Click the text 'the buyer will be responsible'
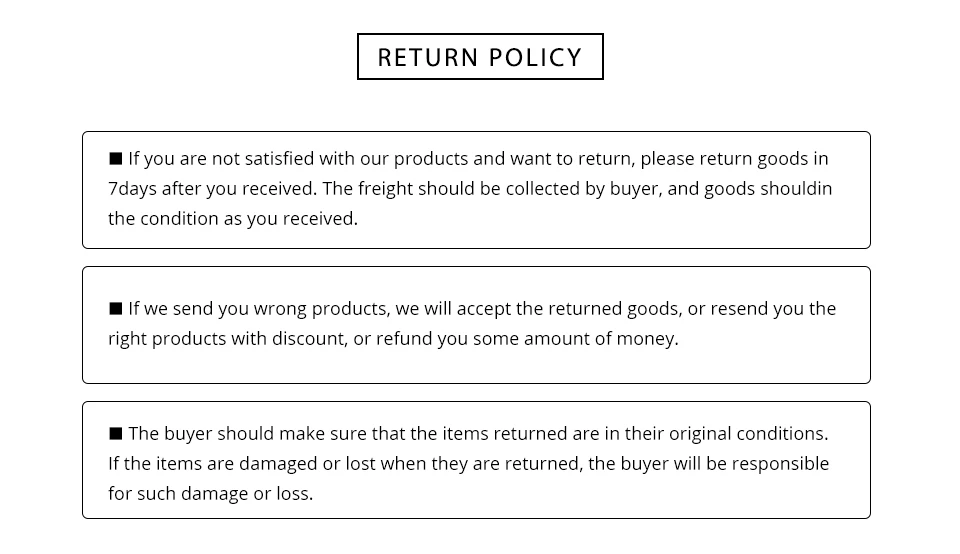Screen dimensions: 960x554 (x=708, y=463)
